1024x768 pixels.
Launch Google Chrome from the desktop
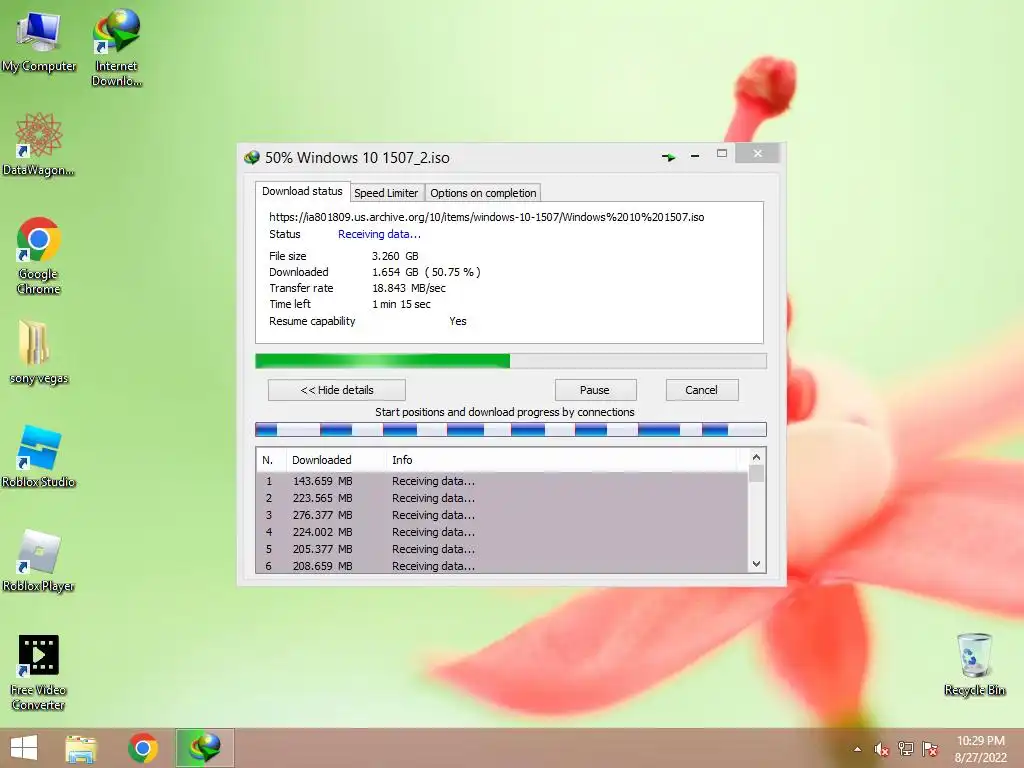coord(39,255)
